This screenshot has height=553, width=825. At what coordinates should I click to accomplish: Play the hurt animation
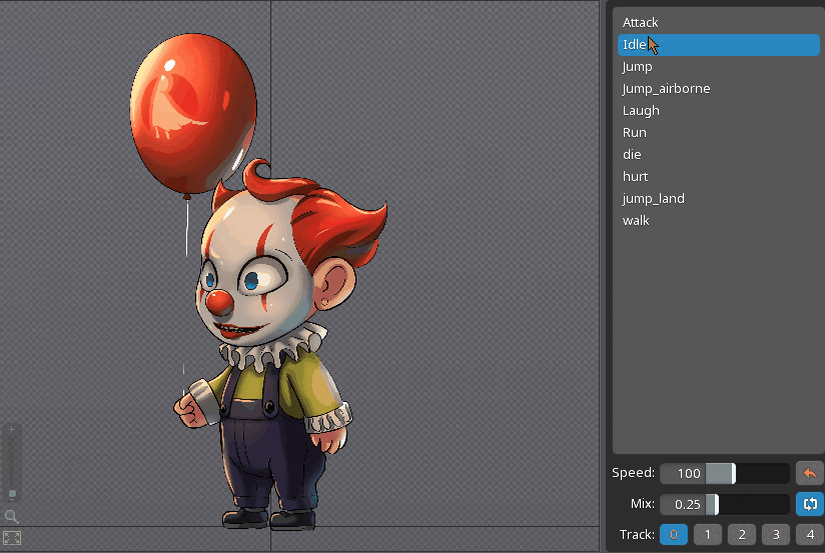718,177
